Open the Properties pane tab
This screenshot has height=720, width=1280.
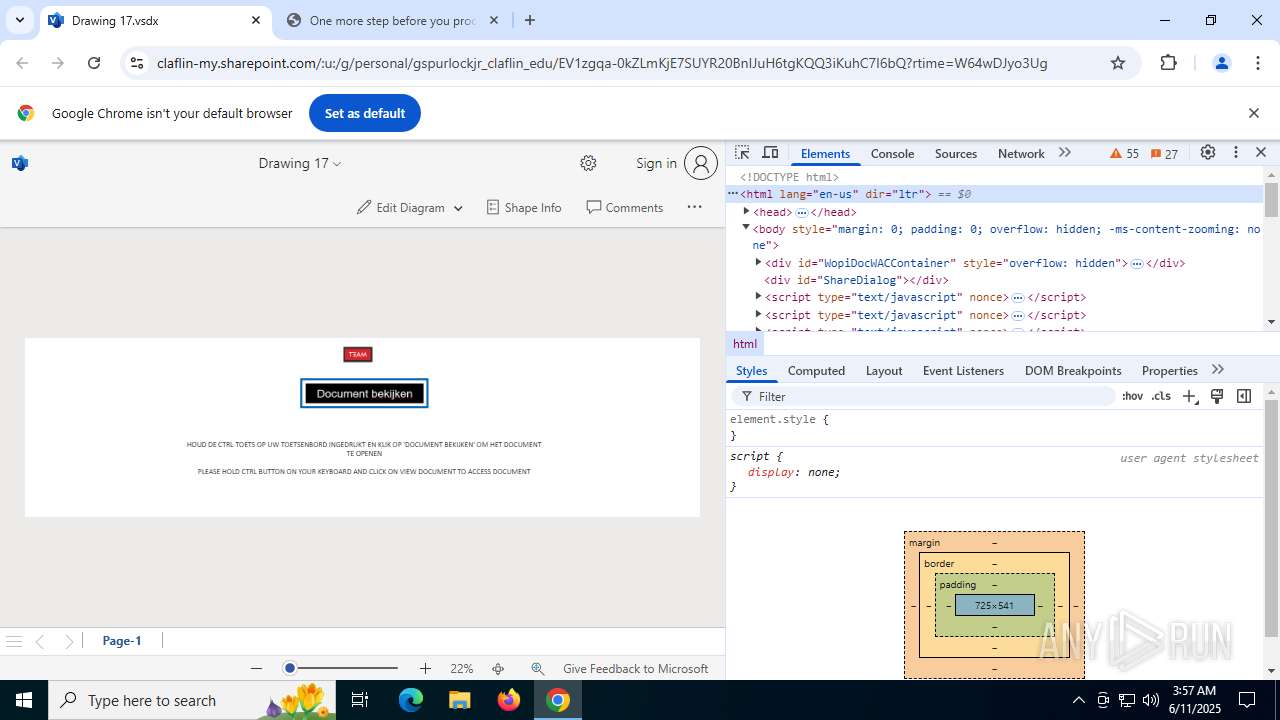coord(1169,370)
